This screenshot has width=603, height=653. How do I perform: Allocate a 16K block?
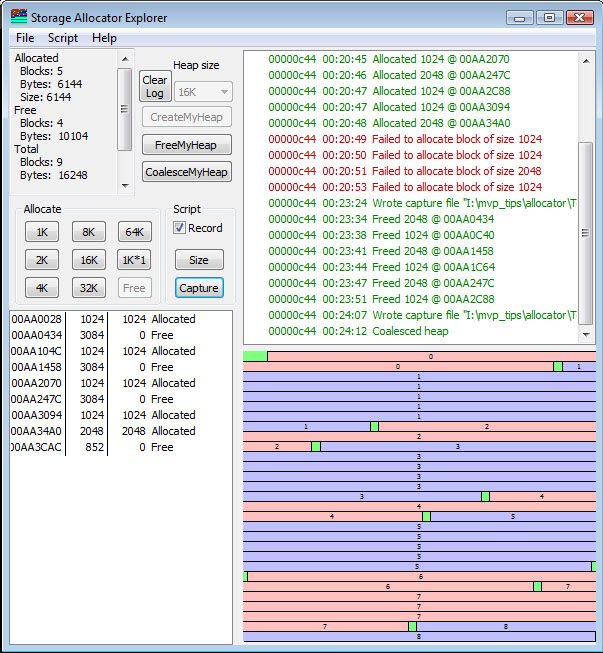pos(89,260)
